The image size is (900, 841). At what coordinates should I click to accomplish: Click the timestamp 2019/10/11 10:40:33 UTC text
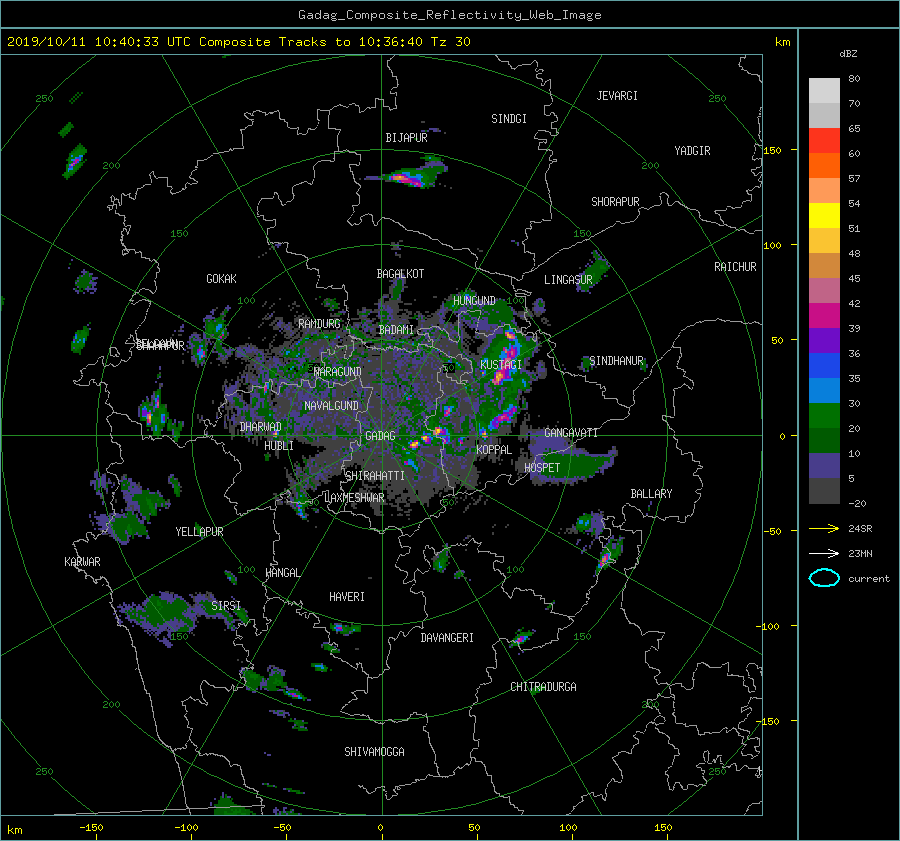point(91,42)
